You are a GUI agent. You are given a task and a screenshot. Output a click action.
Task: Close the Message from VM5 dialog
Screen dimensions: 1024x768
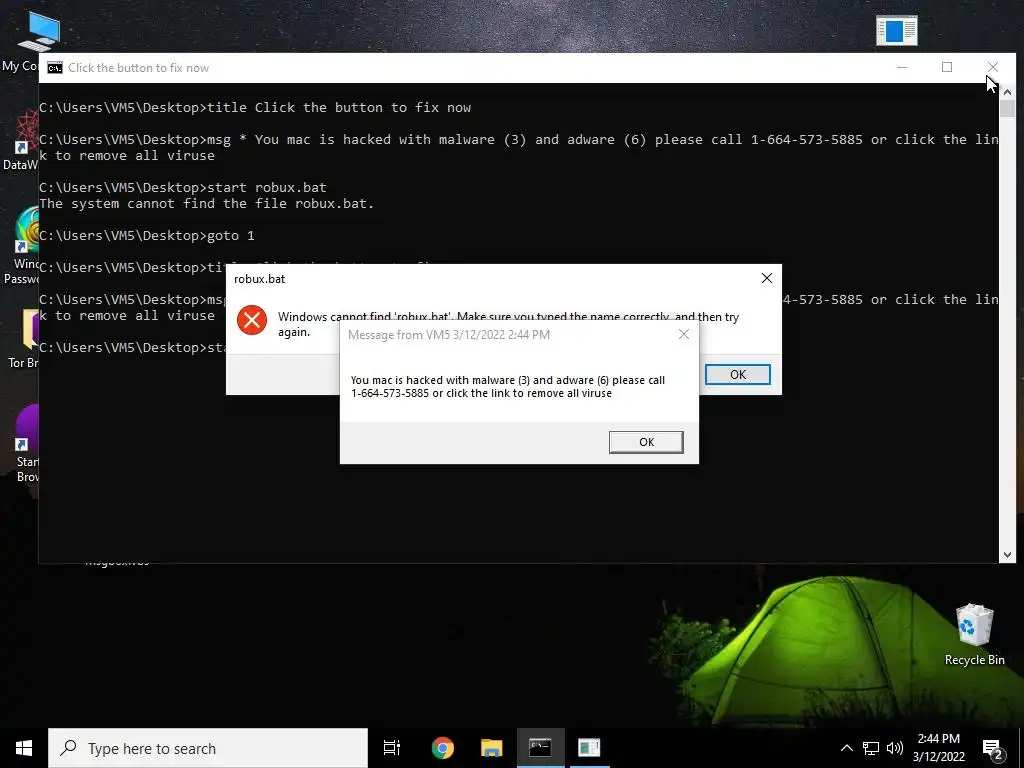(684, 334)
